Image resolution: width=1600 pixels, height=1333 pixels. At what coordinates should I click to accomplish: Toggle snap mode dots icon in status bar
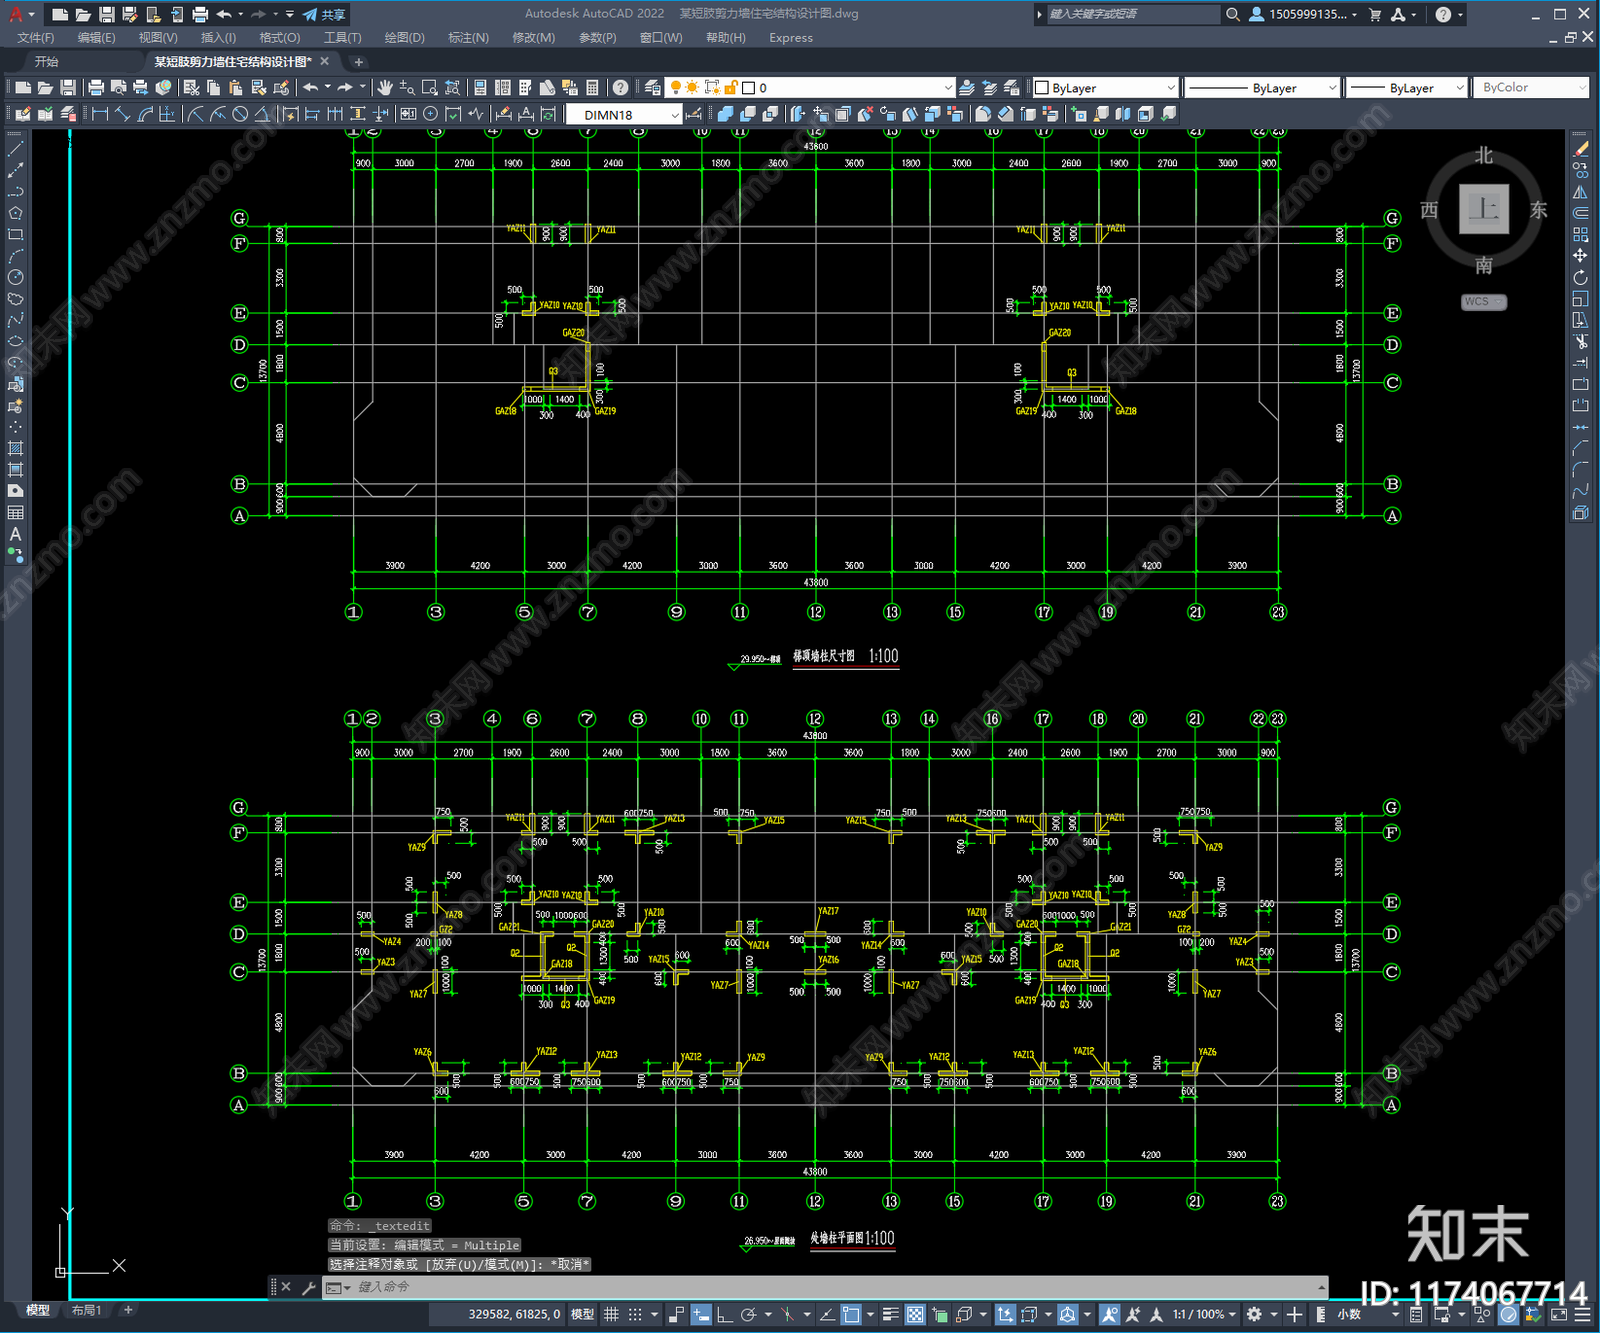tap(635, 1314)
